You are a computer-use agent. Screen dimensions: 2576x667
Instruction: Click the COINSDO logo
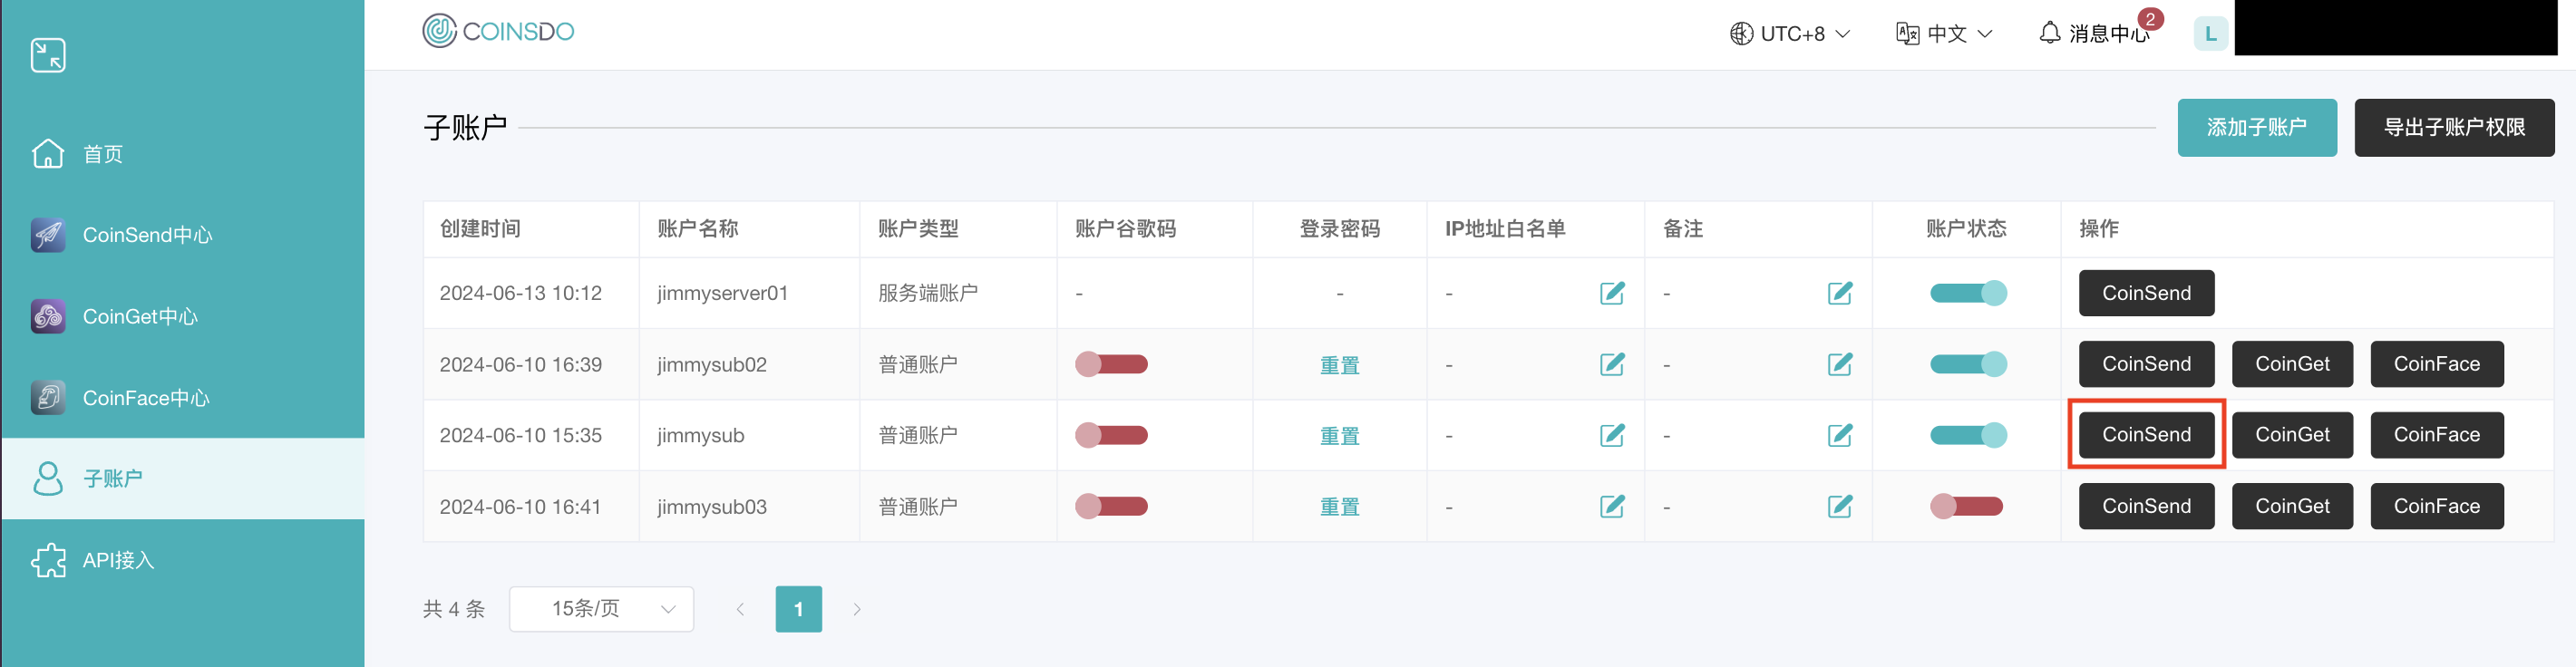point(498,31)
